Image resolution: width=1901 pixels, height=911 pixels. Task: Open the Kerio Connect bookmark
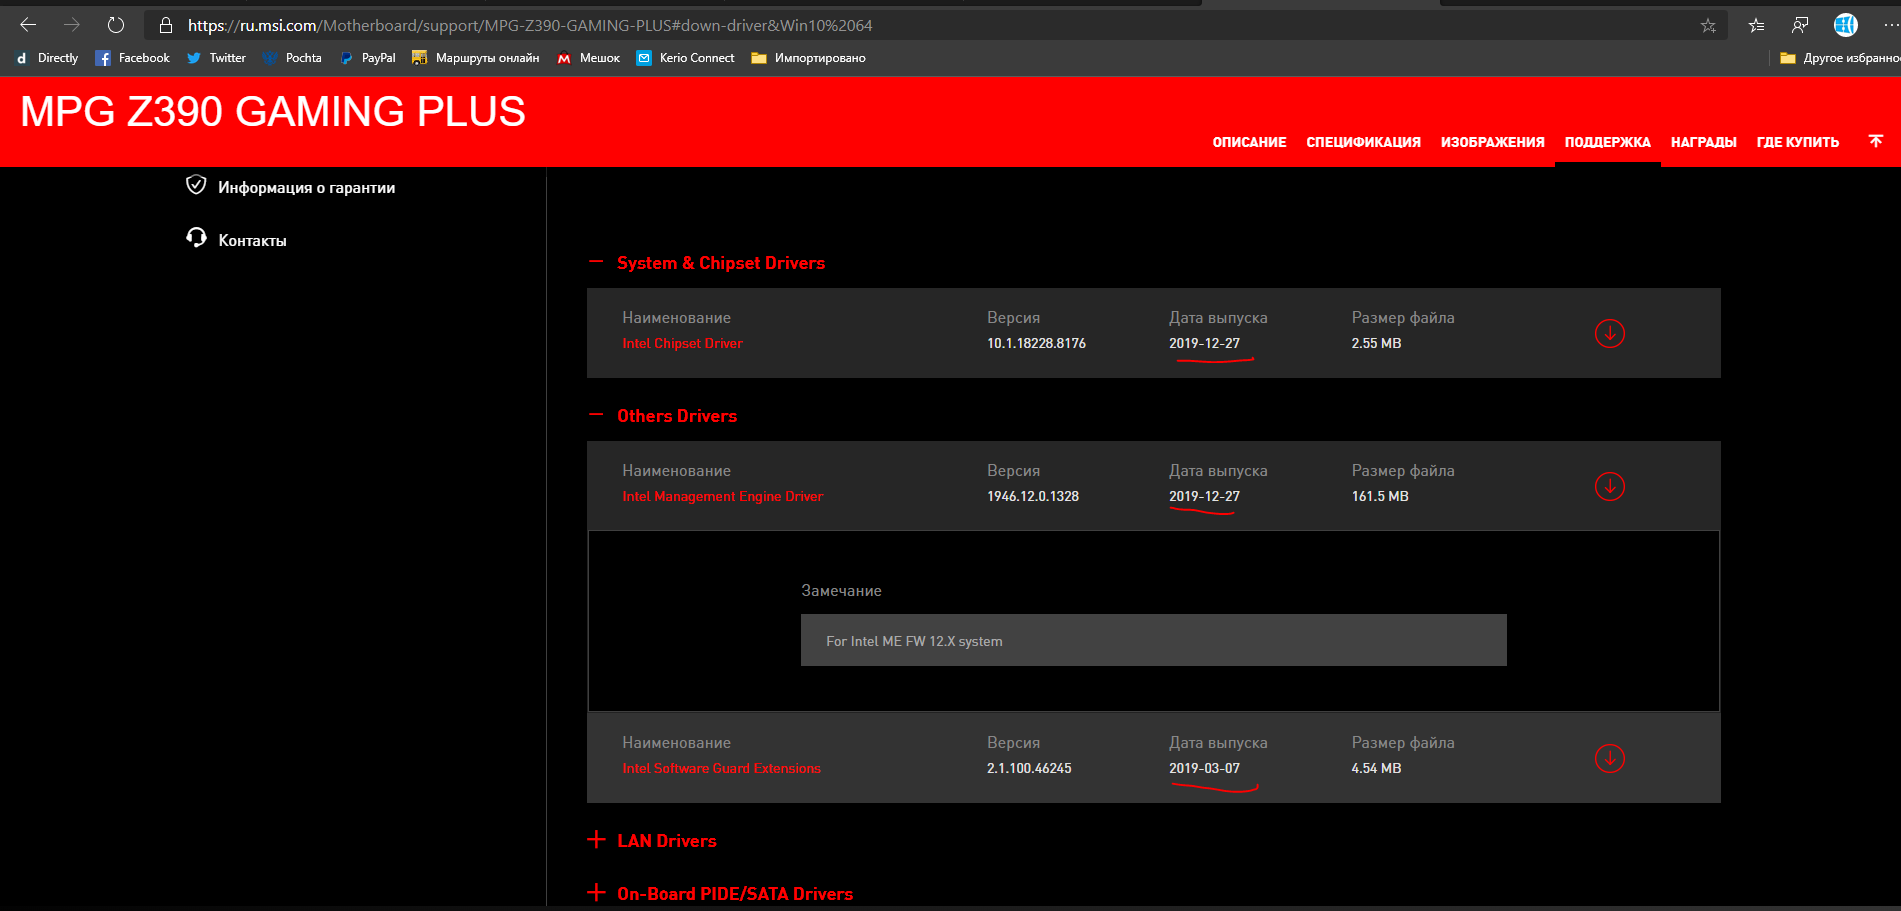pyautogui.click(x=685, y=58)
